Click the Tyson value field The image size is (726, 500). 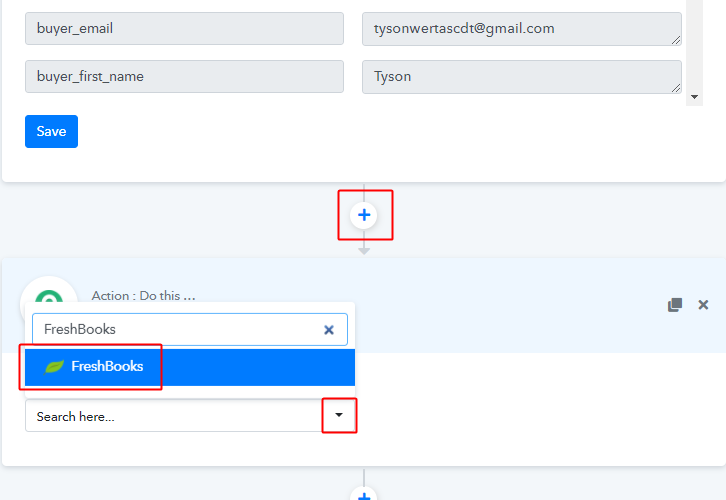(522, 77)
